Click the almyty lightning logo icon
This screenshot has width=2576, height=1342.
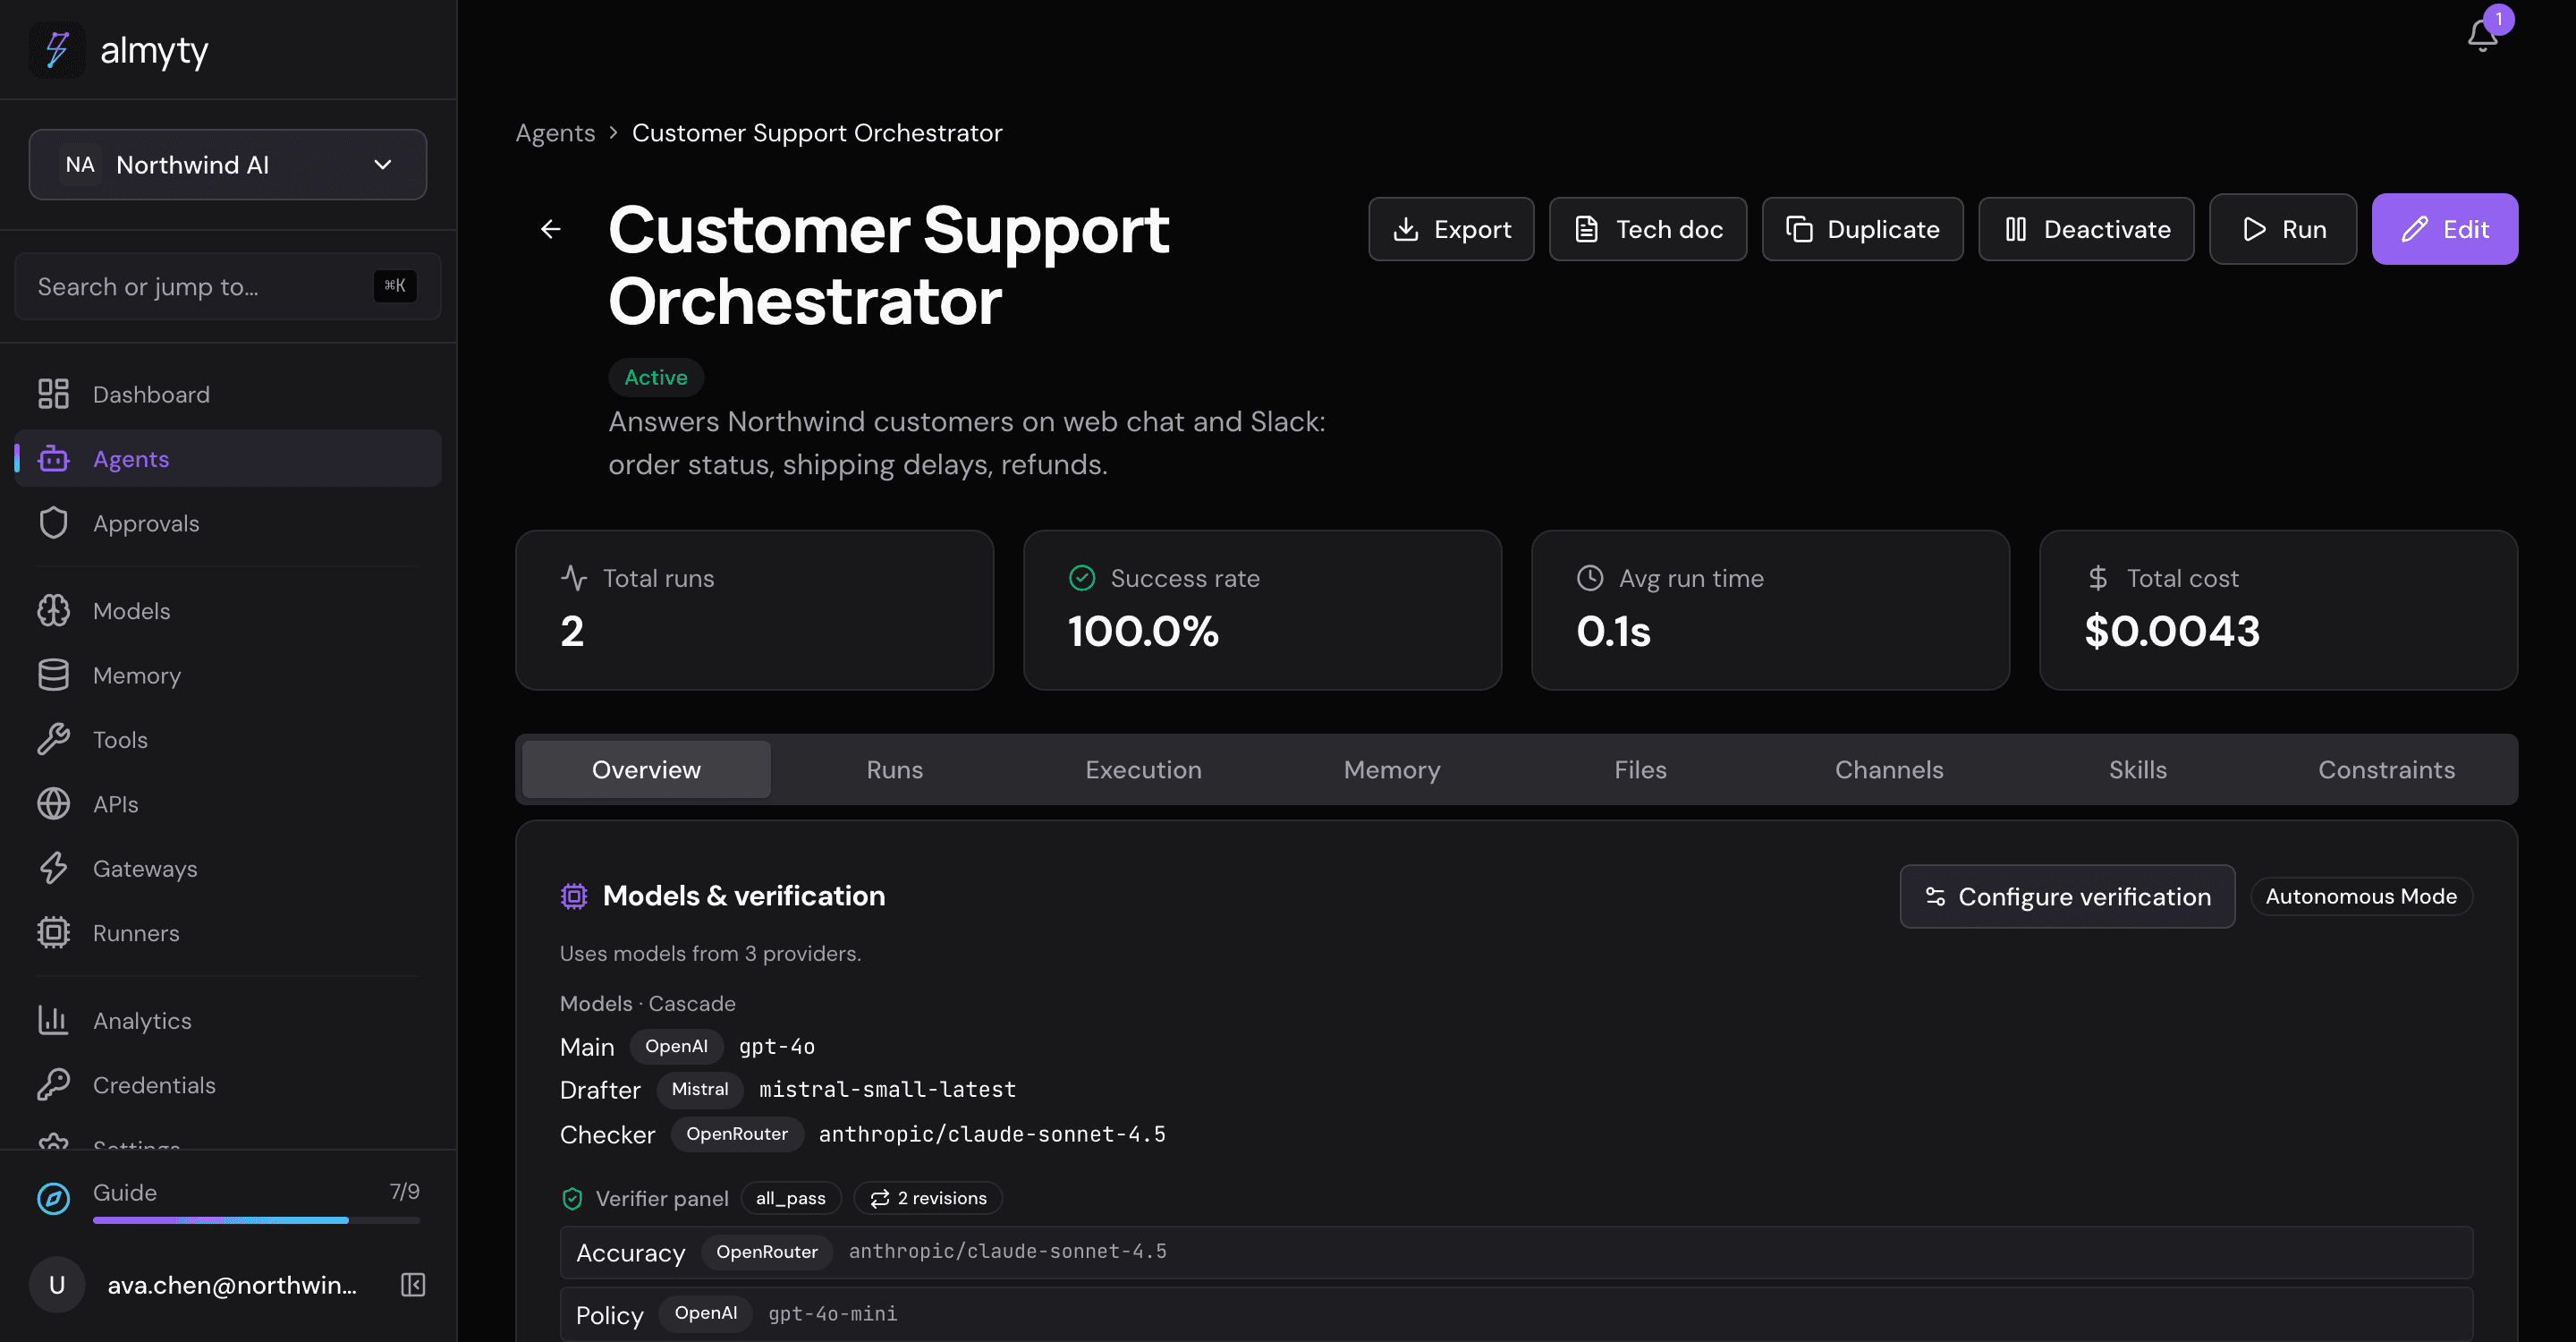coord(57,50)
